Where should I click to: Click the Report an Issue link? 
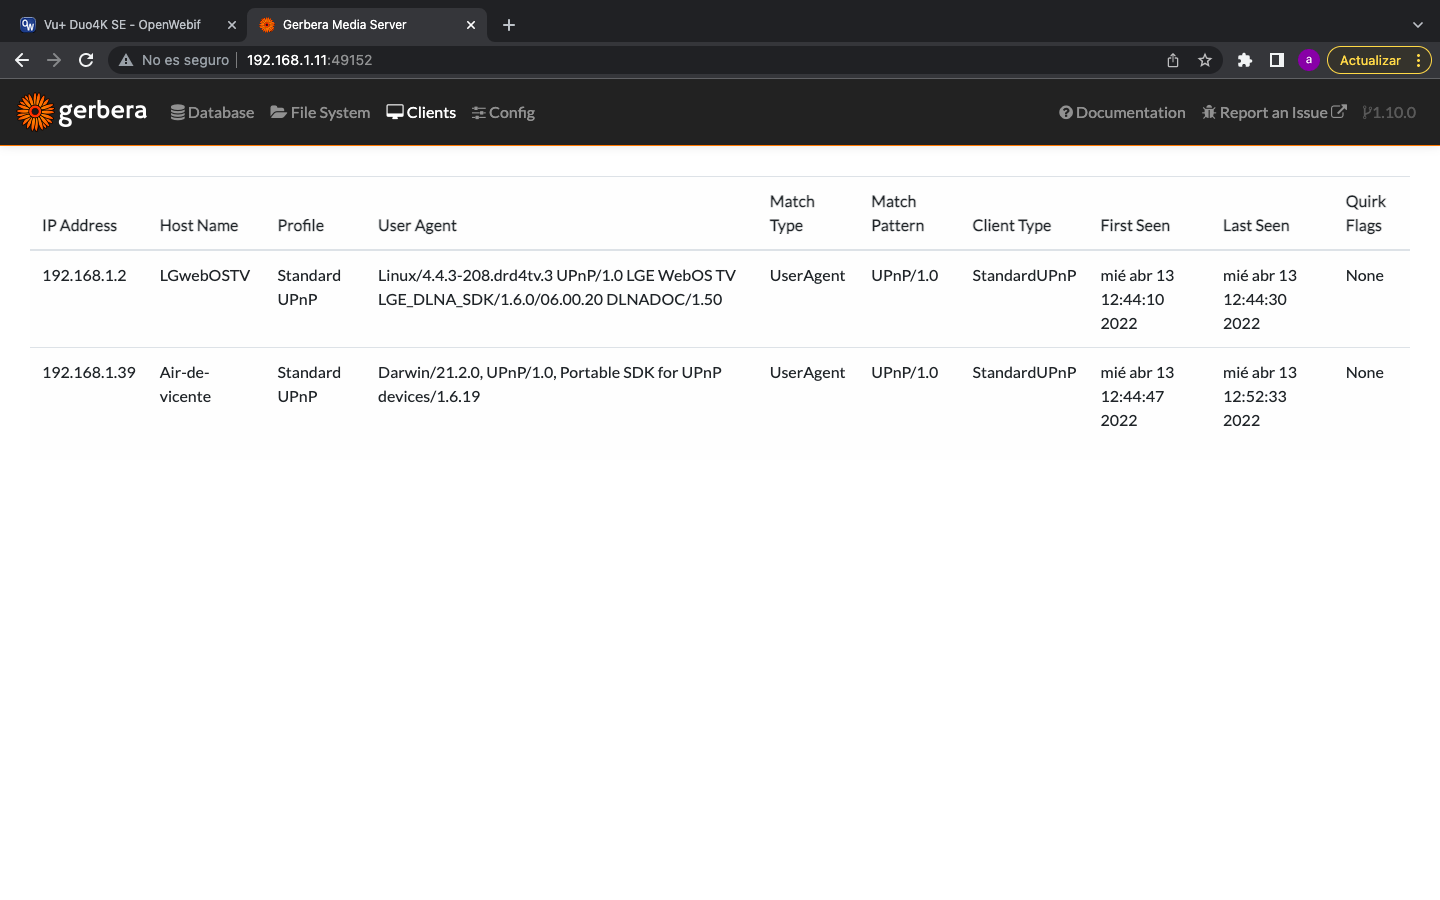click(x=1274, y=113)
